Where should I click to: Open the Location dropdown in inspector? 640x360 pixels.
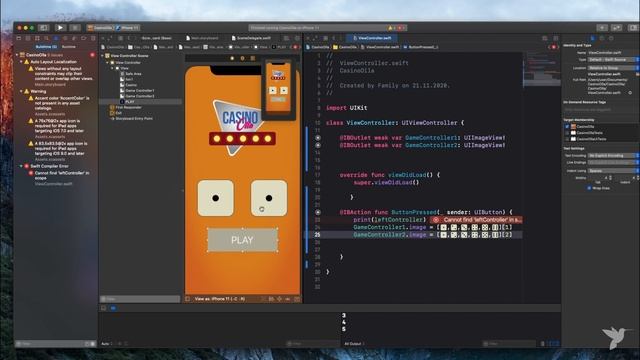[x=613, y=68]
